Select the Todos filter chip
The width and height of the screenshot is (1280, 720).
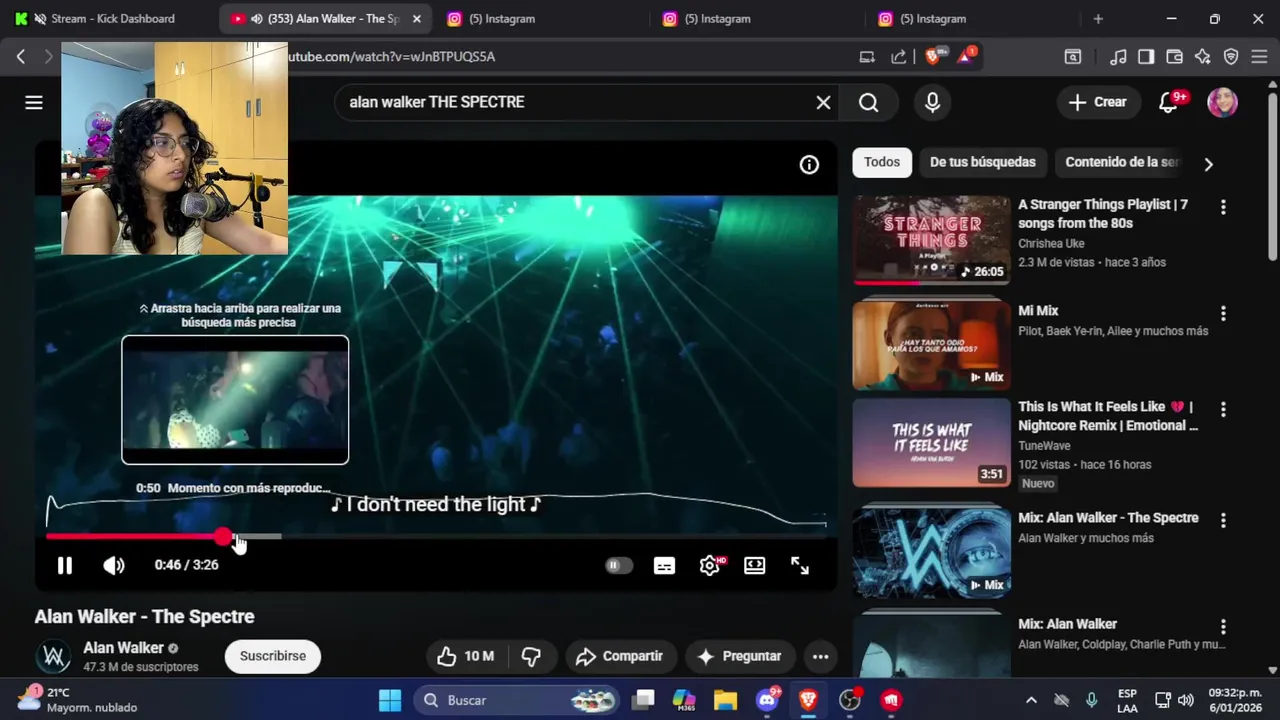[x=882, y=162]
